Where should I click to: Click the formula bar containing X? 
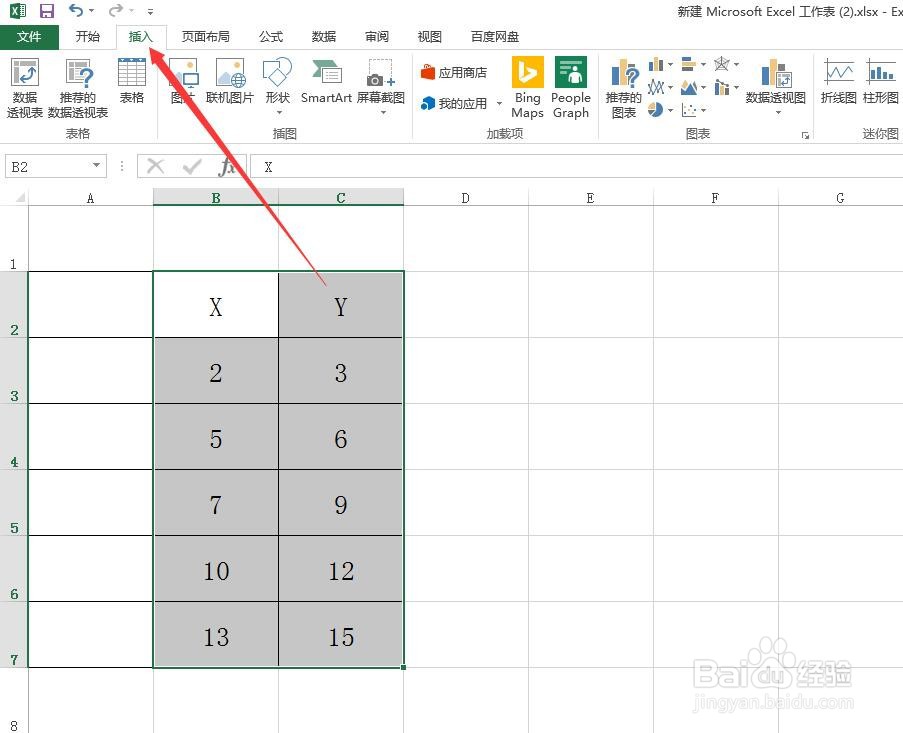coord(576,166)
